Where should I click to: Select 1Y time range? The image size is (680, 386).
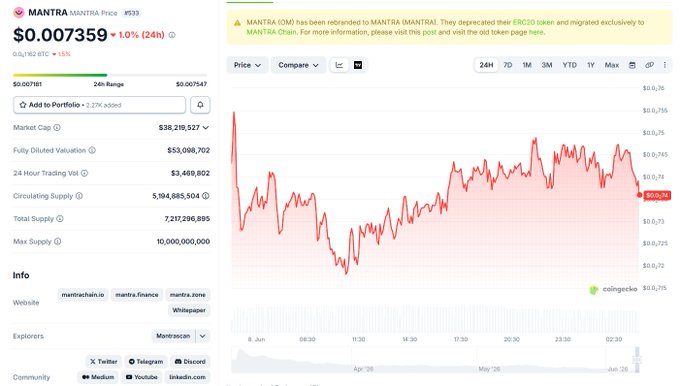click(x=591, y=65)
